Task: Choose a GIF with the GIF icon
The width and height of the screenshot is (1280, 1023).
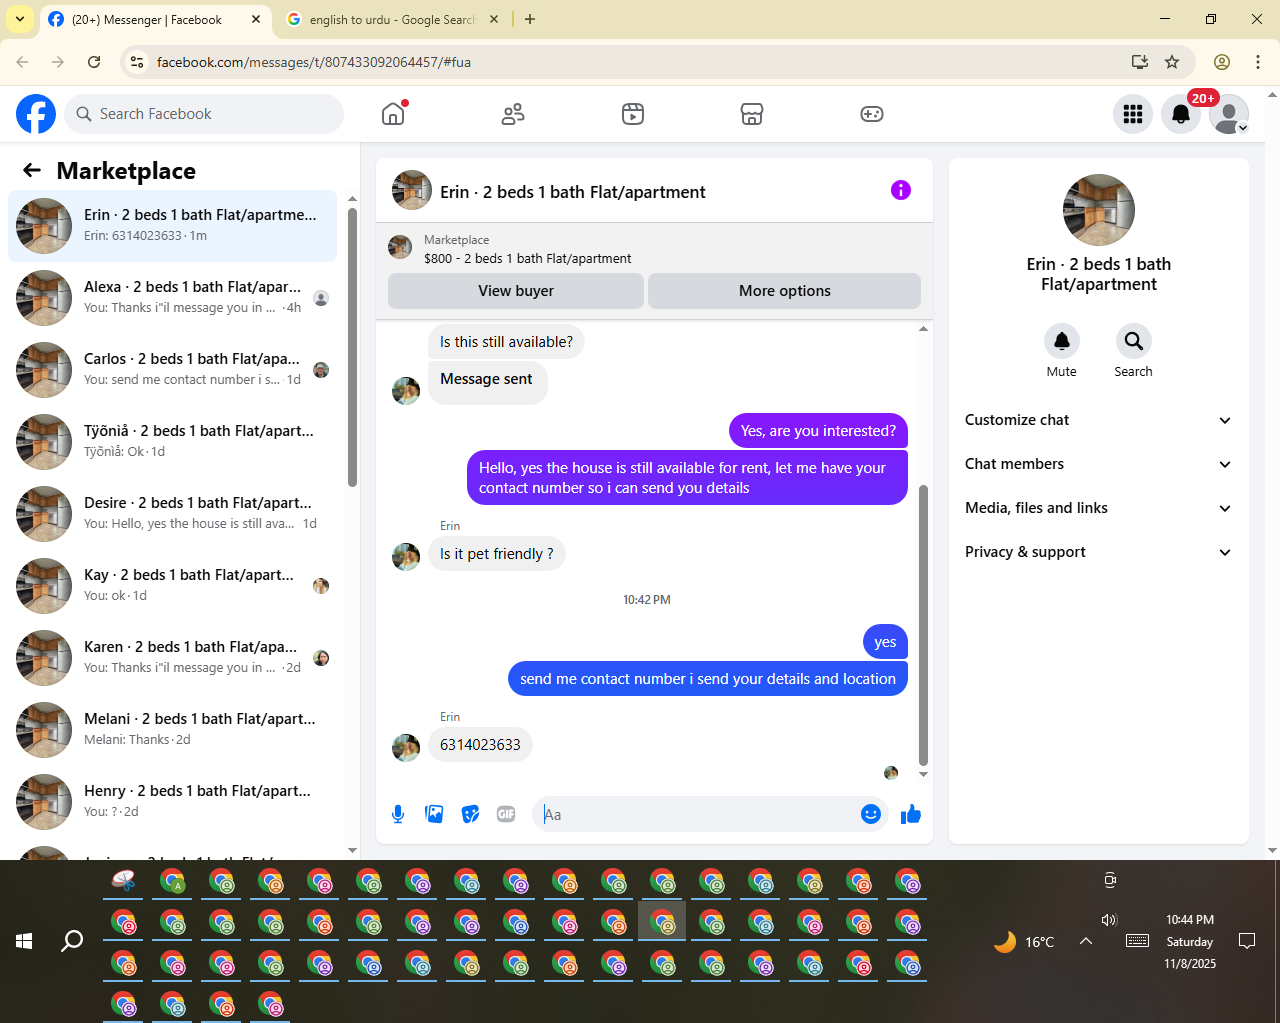Action: pos(506,814)
